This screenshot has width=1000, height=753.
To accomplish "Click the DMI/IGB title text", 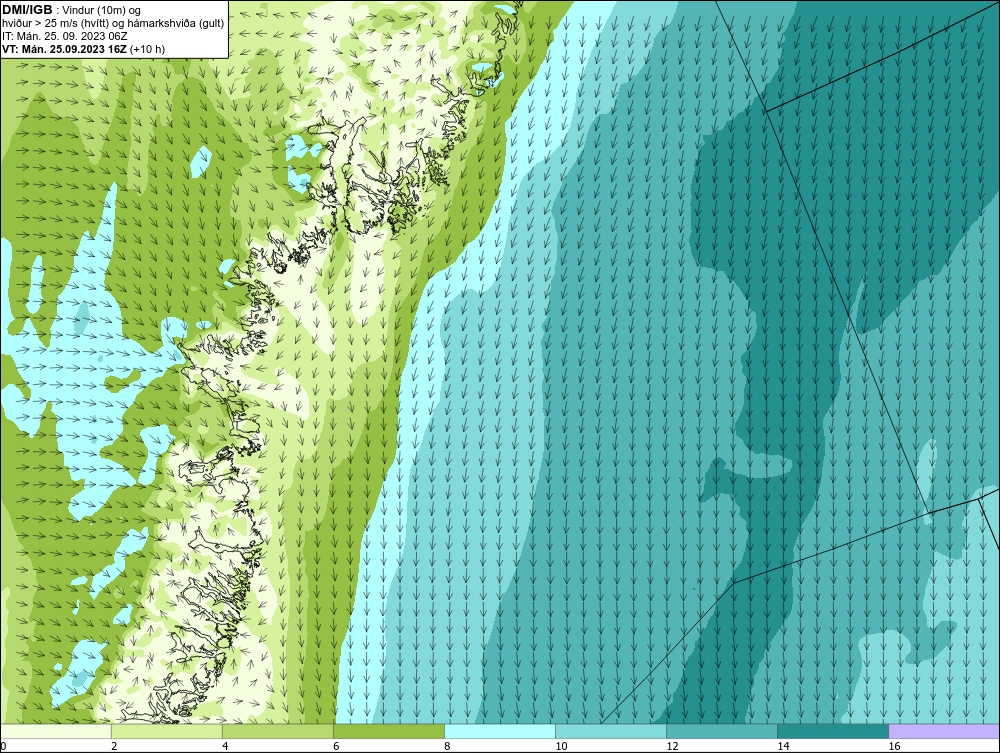I will click(x=27, y=10).
